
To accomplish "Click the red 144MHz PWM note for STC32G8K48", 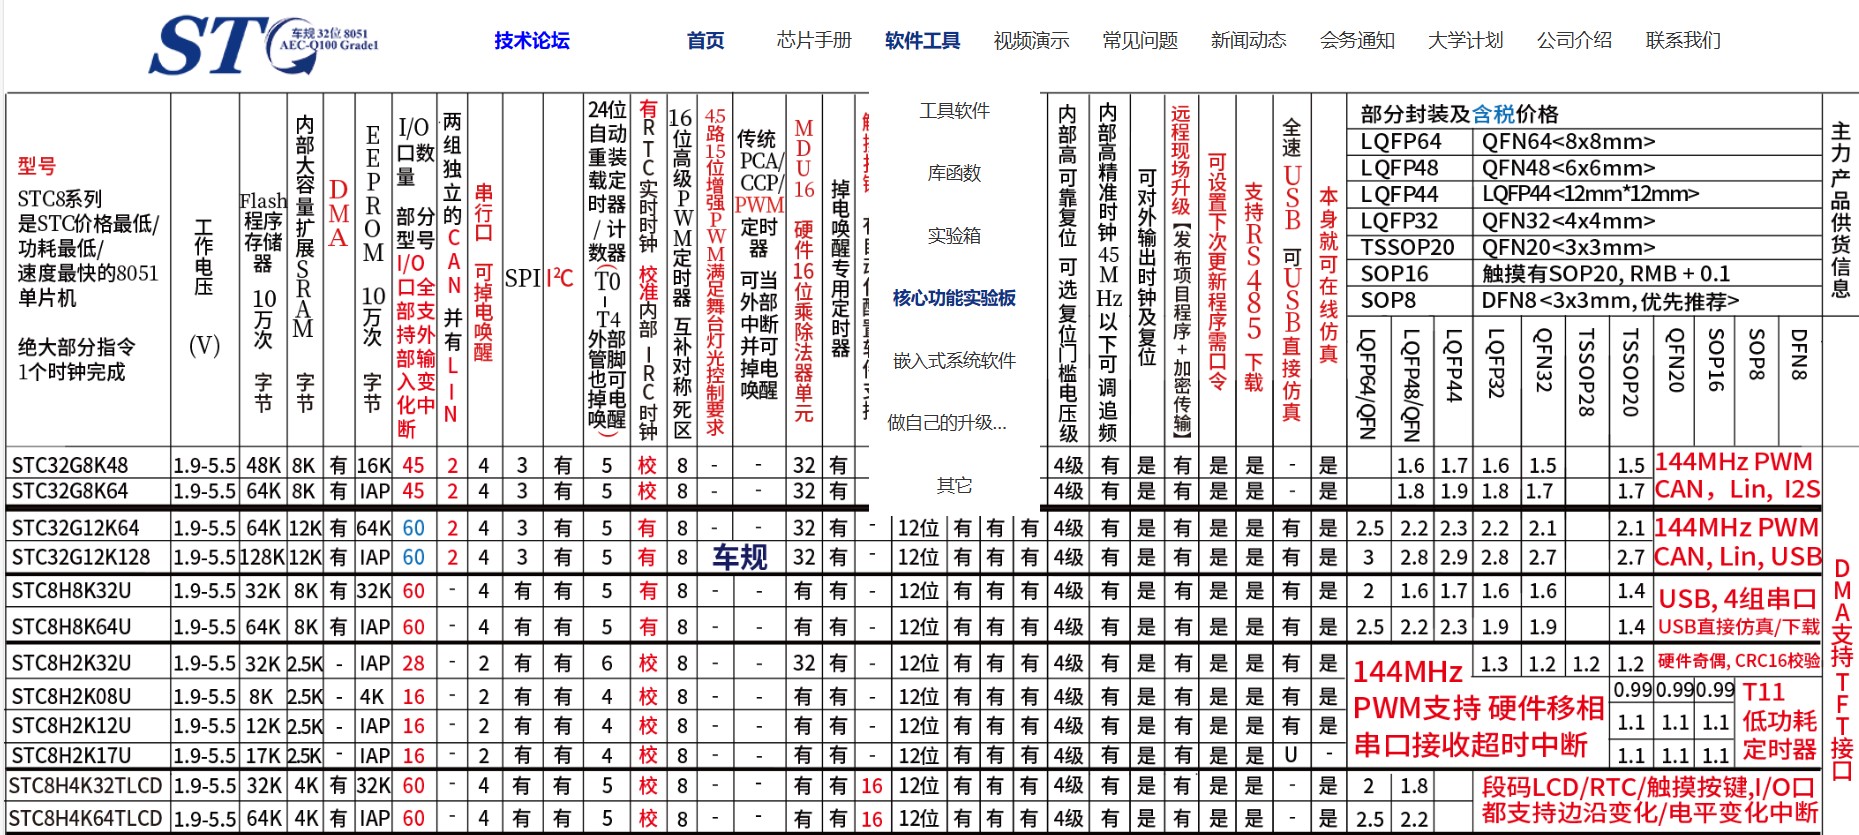I will click(x=1734, y=462).
